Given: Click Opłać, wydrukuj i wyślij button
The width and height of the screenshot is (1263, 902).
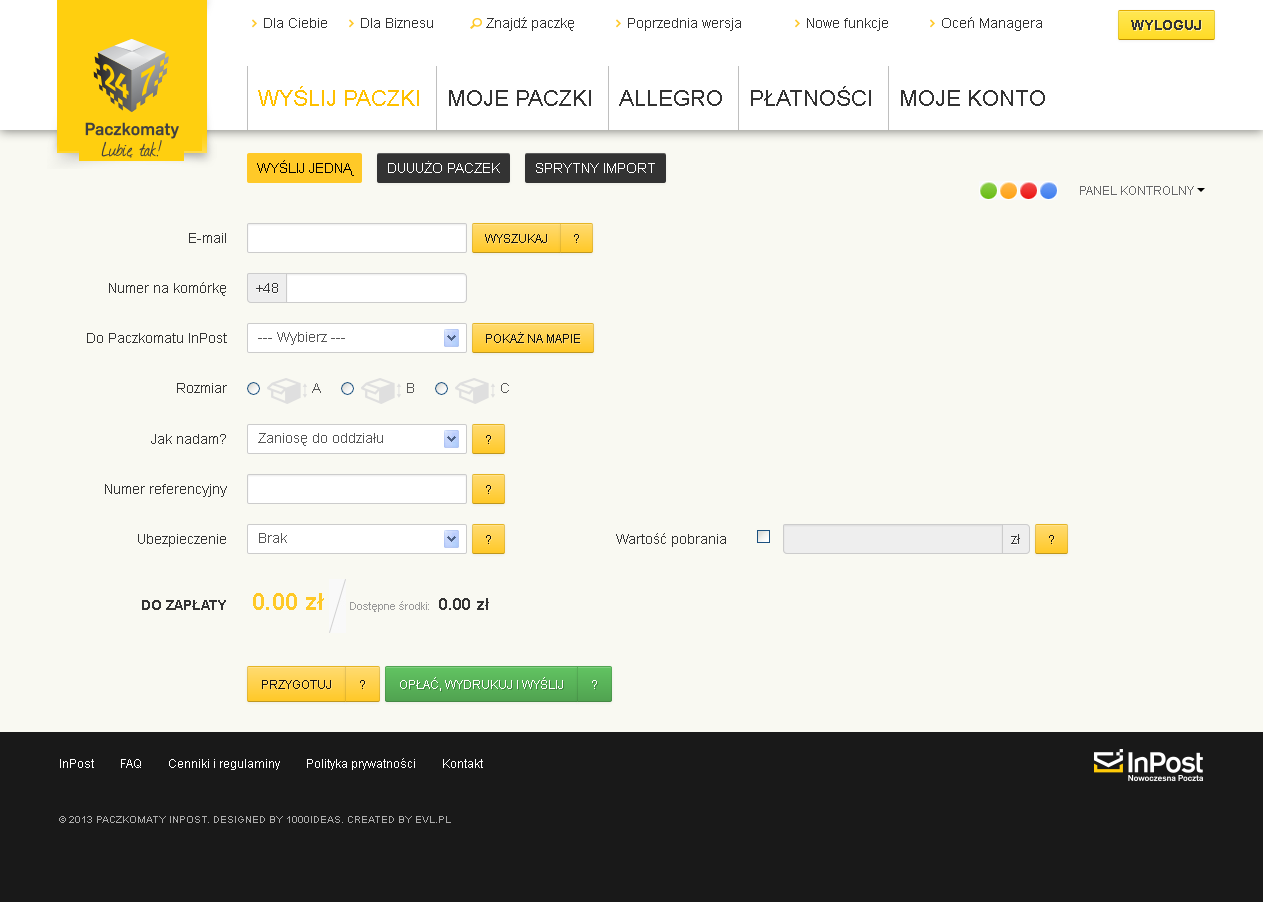Looking at the screenshot, I should pos(481,684).
